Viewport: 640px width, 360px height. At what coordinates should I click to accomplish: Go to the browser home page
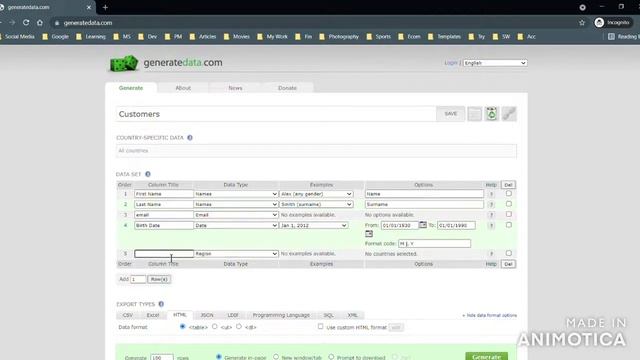click(x=40, y=23)
